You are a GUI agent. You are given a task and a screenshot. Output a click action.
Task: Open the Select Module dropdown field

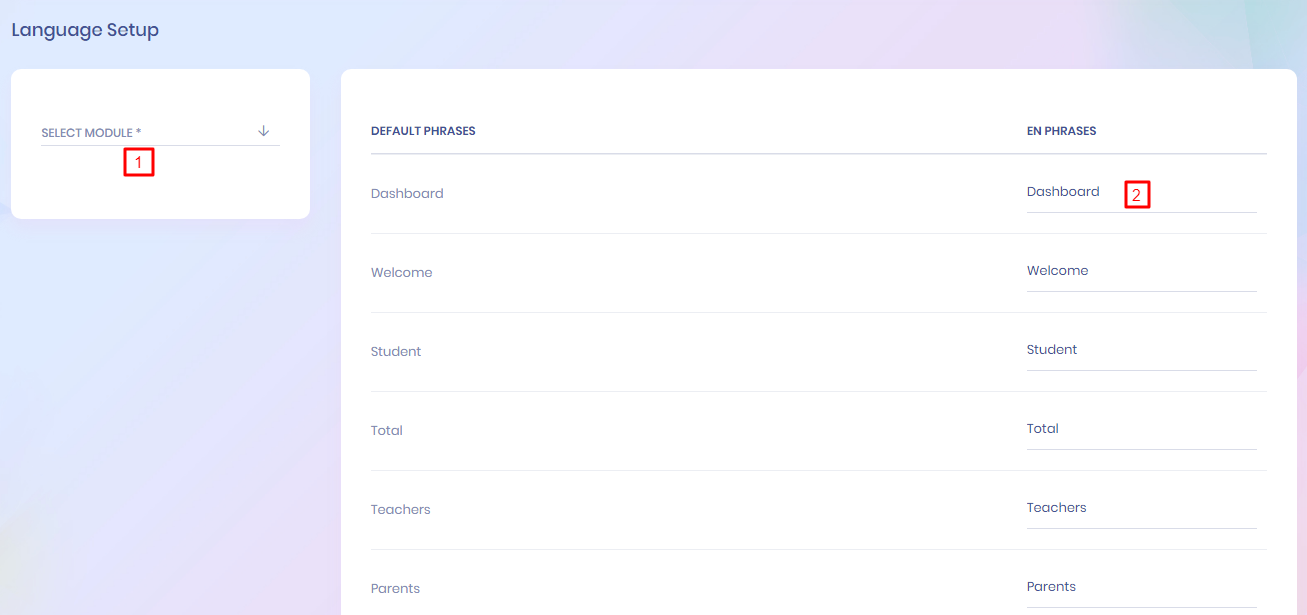[x=150, y=132]
